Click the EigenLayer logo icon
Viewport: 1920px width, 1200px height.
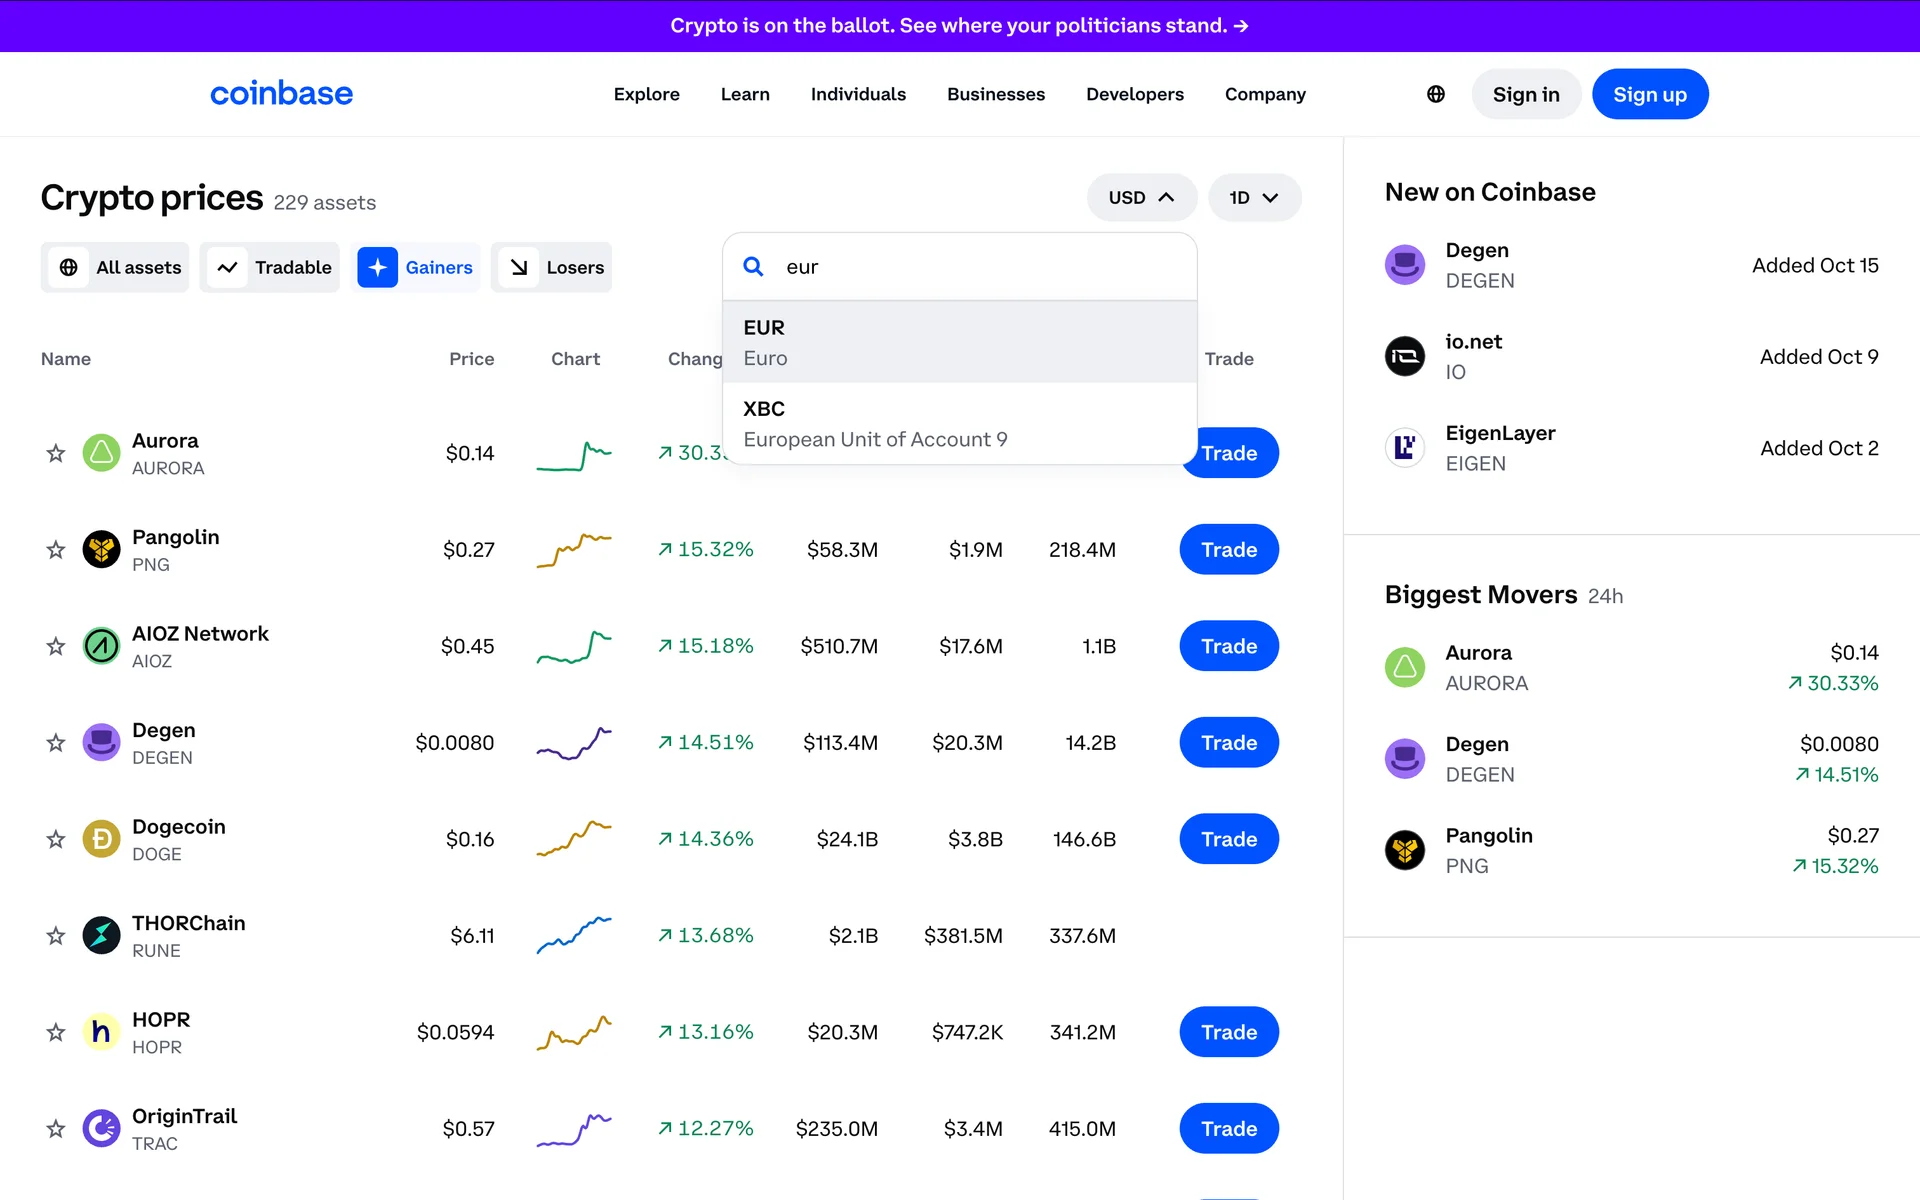(x=1404, y=447)
